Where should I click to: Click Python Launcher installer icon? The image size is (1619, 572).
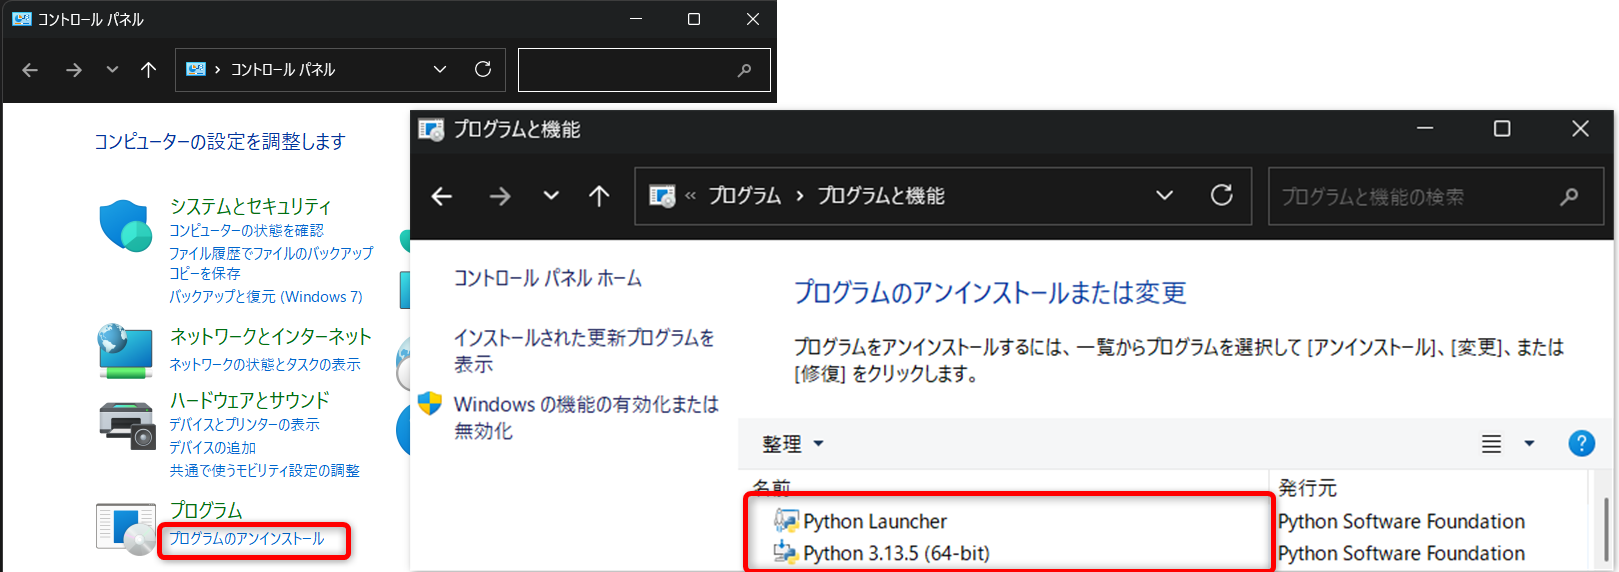pyautogui.click(x=786, y=521)
